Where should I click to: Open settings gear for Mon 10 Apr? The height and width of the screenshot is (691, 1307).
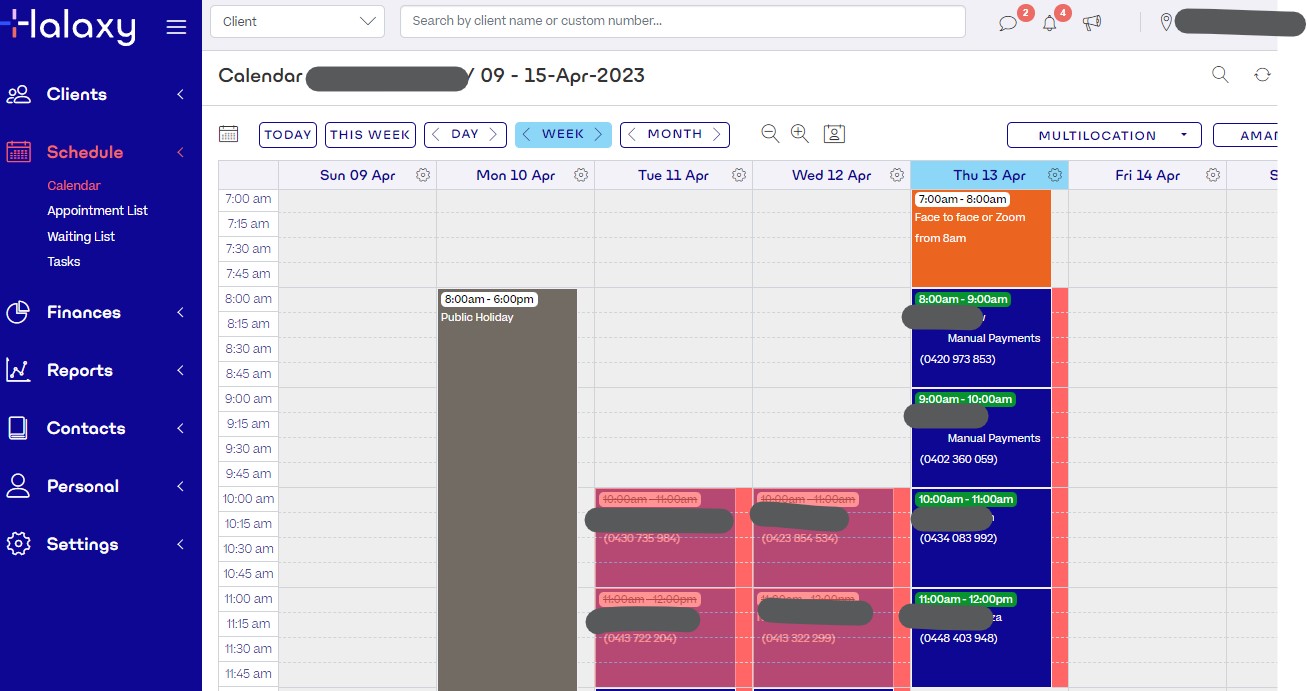point(581,175)
